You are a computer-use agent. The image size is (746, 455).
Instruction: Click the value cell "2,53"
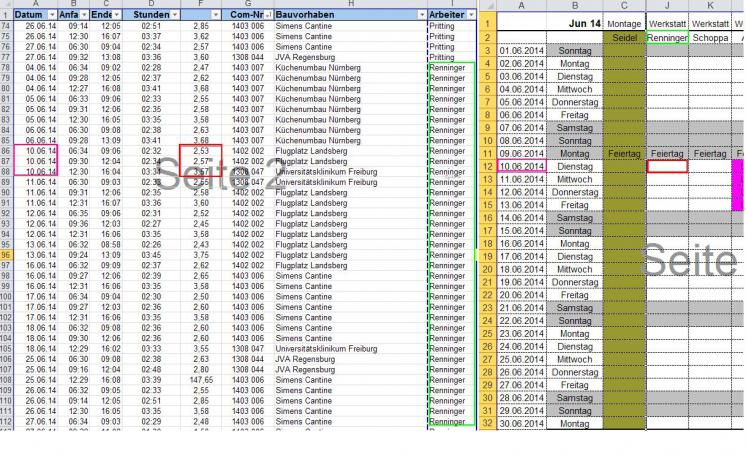coord(201,151)
